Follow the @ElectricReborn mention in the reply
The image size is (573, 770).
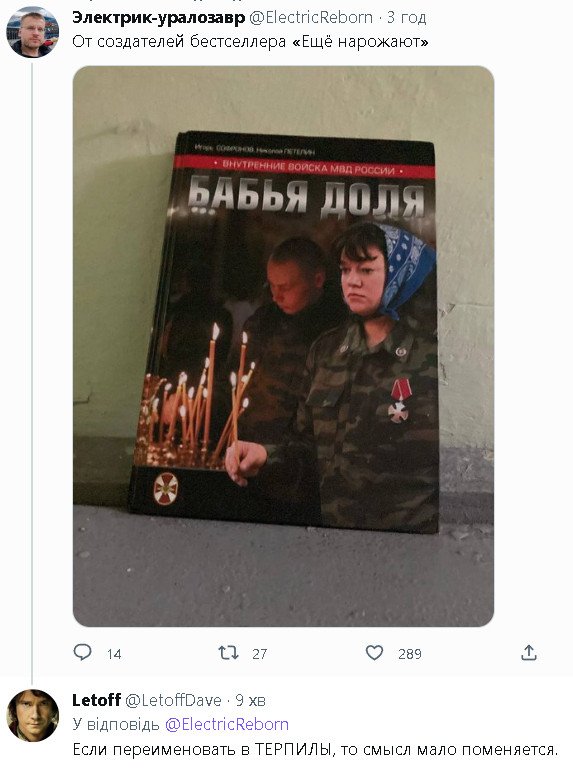(226, 724)
